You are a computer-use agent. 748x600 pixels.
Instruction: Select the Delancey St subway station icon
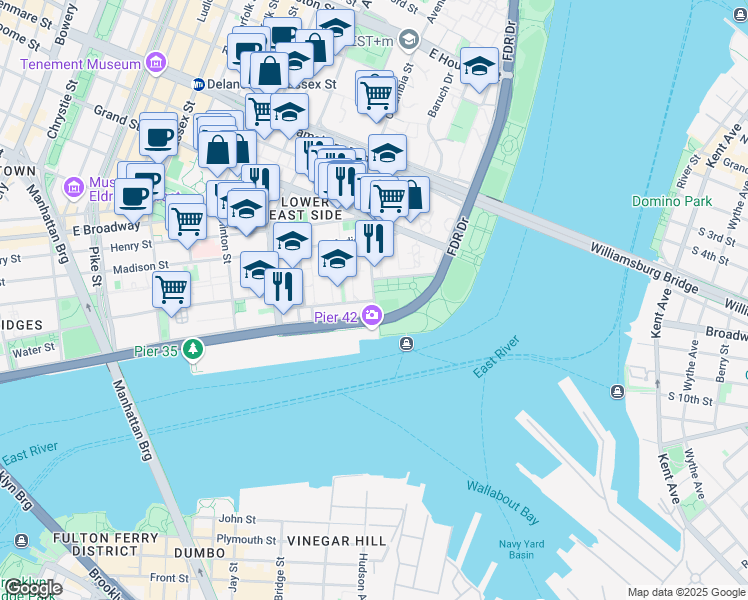coord(198,84)
